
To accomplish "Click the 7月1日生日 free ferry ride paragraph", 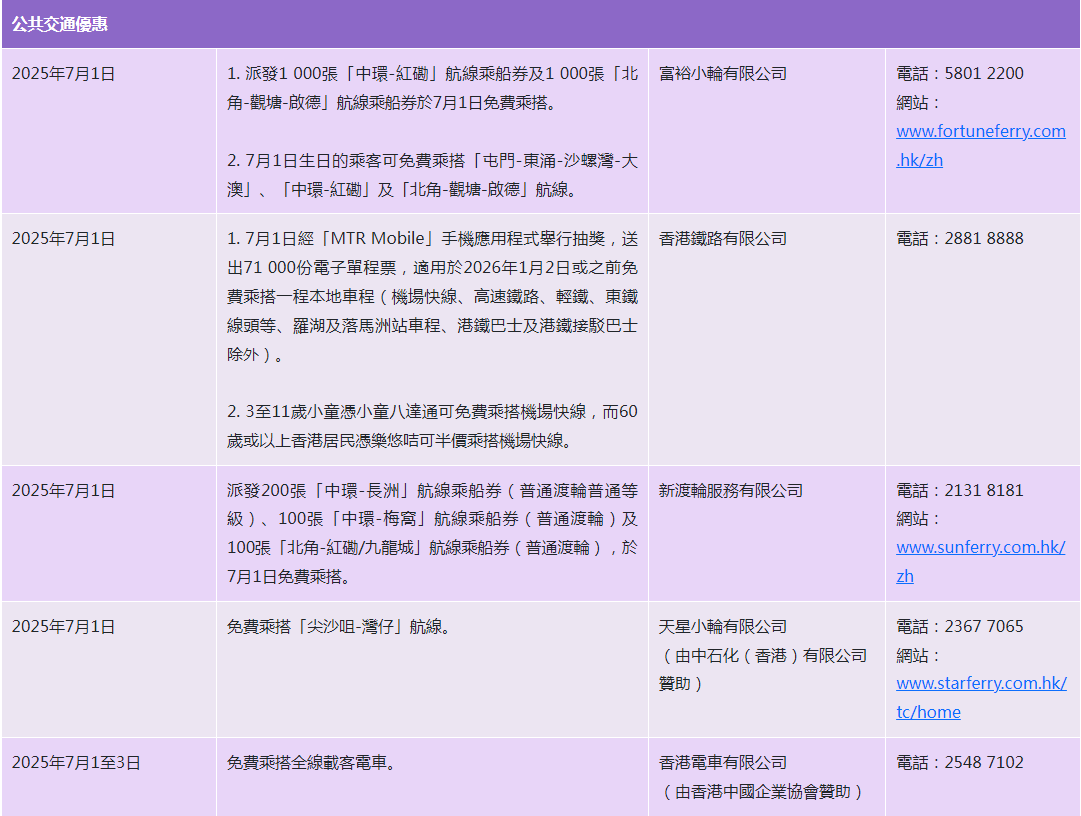I will pos(432,175).
